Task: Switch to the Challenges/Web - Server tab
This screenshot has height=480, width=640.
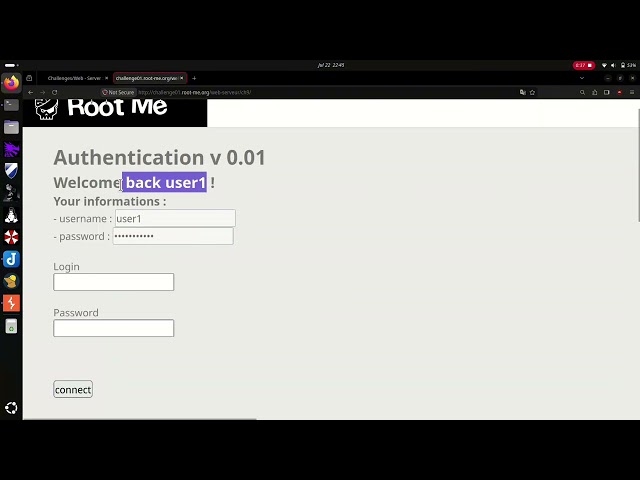Action: click(74, 78)
